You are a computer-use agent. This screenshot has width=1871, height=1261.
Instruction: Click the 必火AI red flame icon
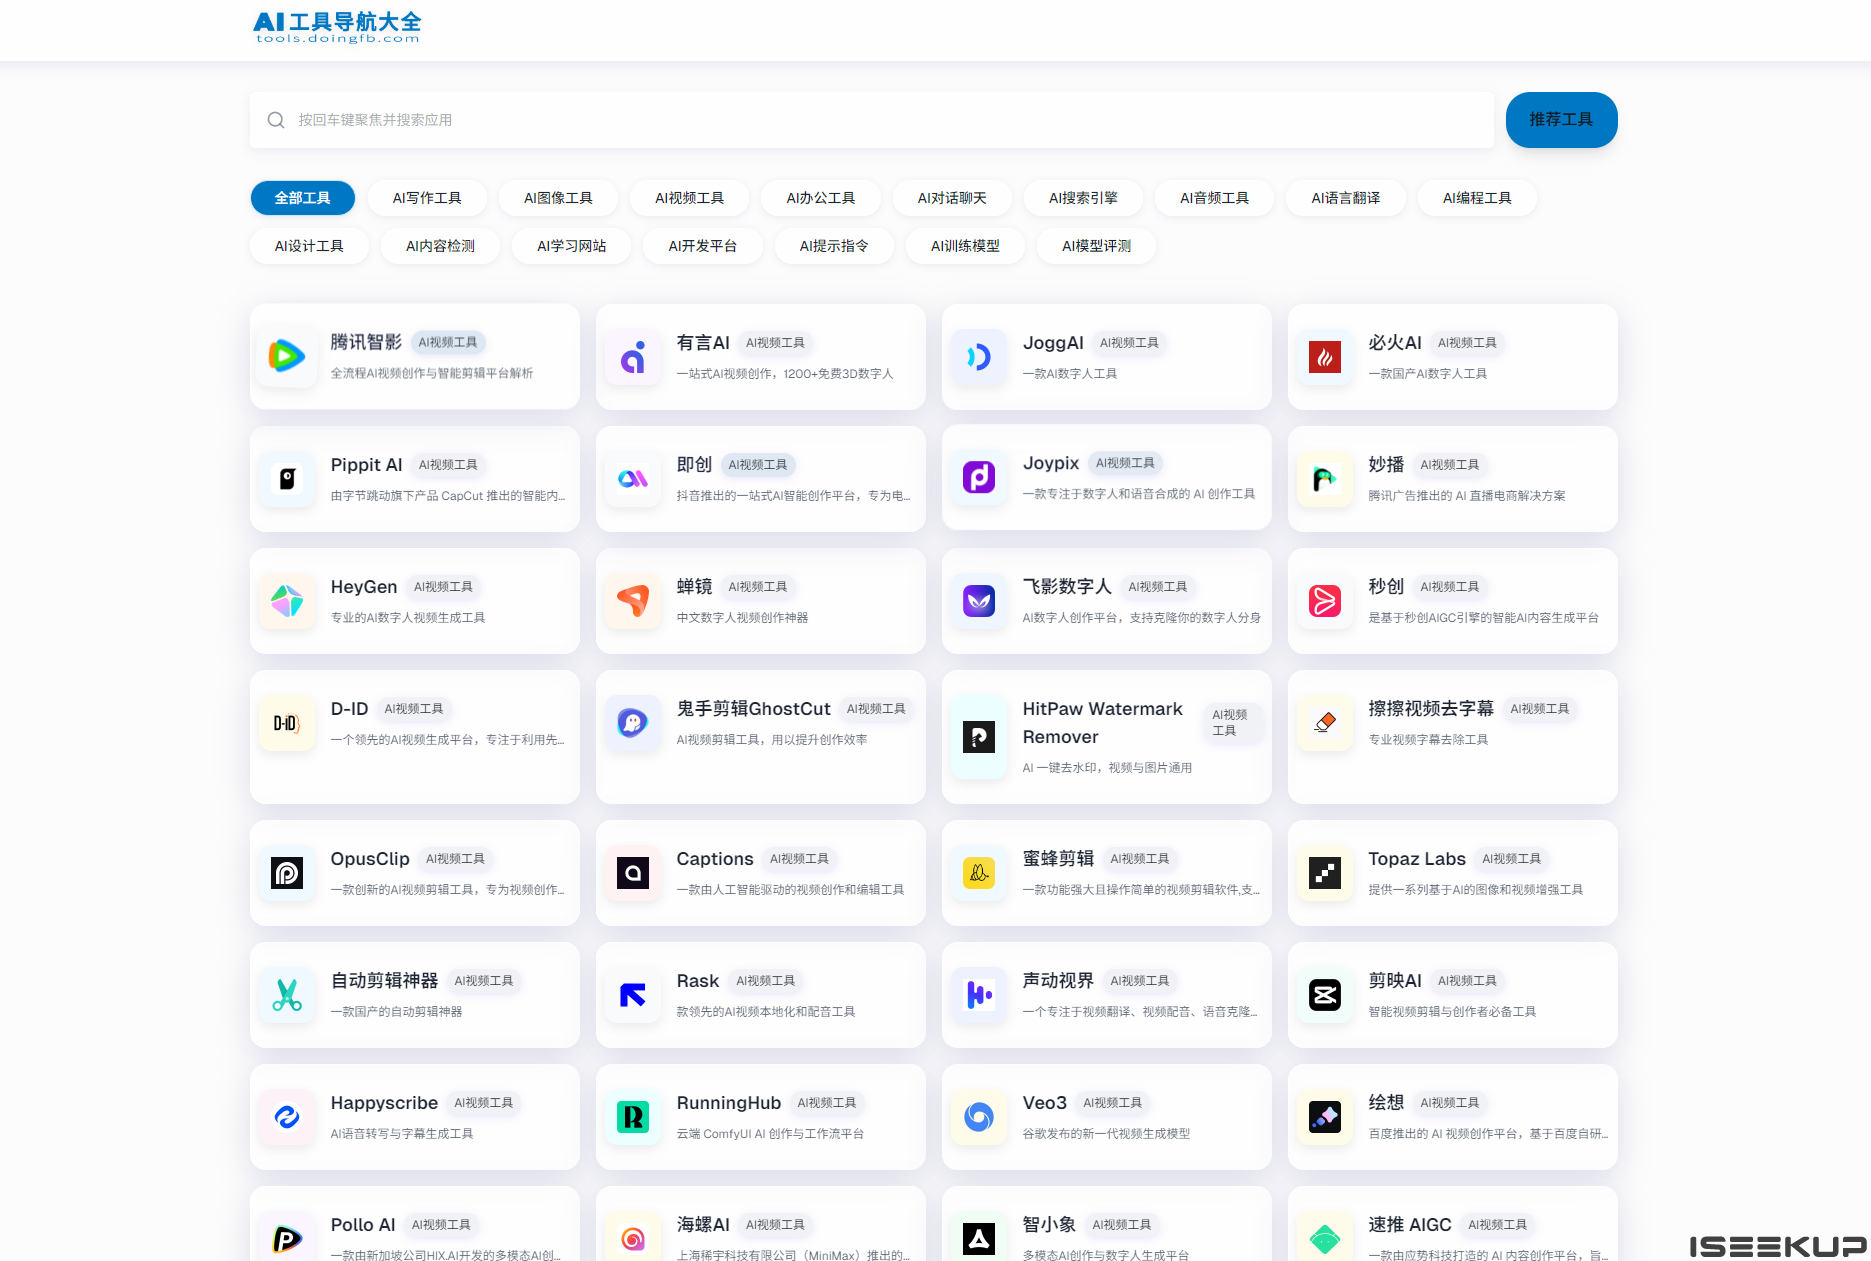pyautogui.click(x=1324, y=356)
